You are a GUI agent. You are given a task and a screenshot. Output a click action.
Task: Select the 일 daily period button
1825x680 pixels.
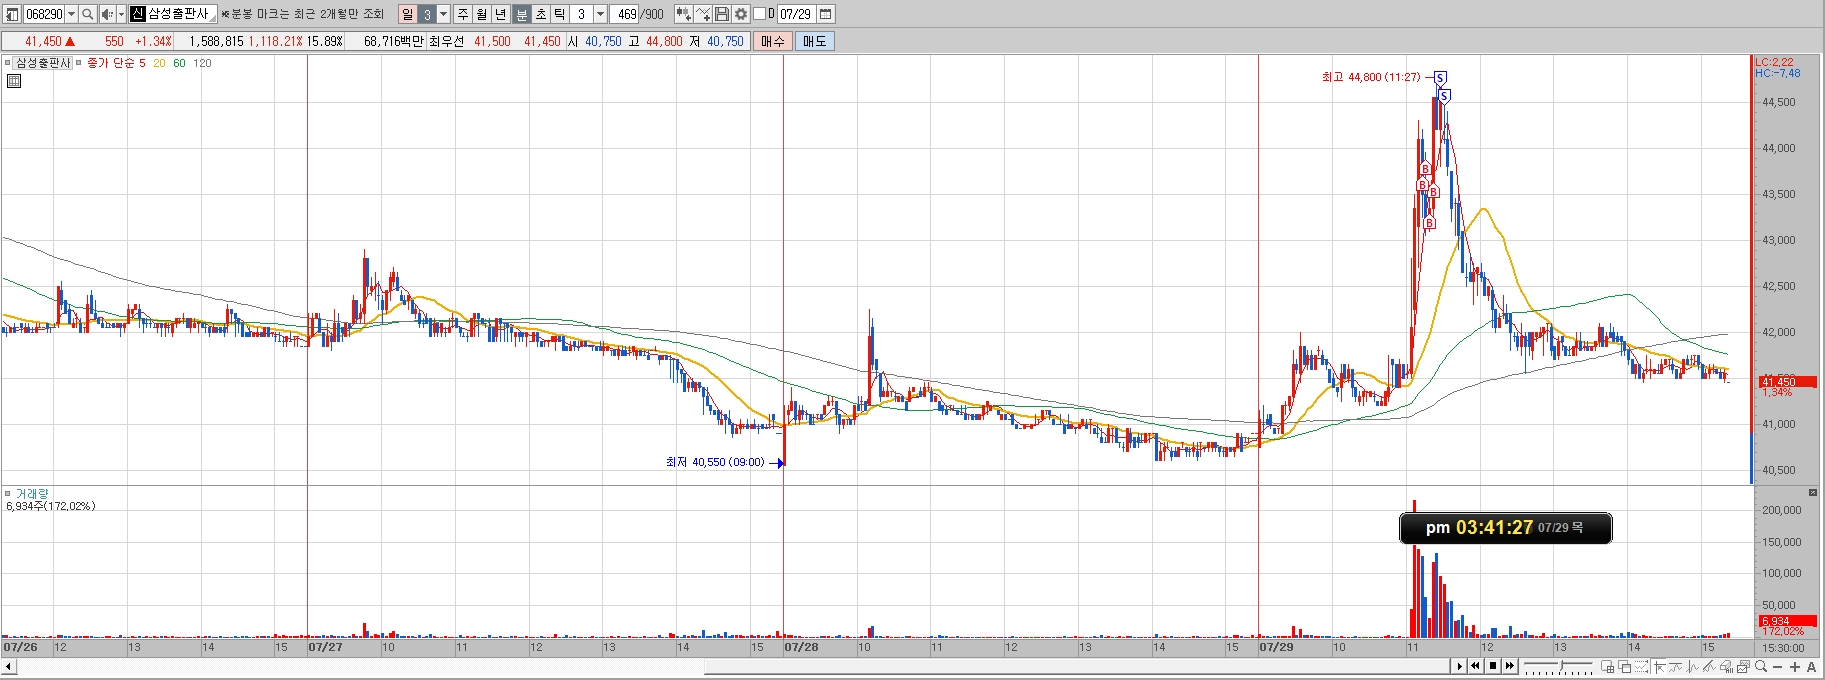coord(407,14)
